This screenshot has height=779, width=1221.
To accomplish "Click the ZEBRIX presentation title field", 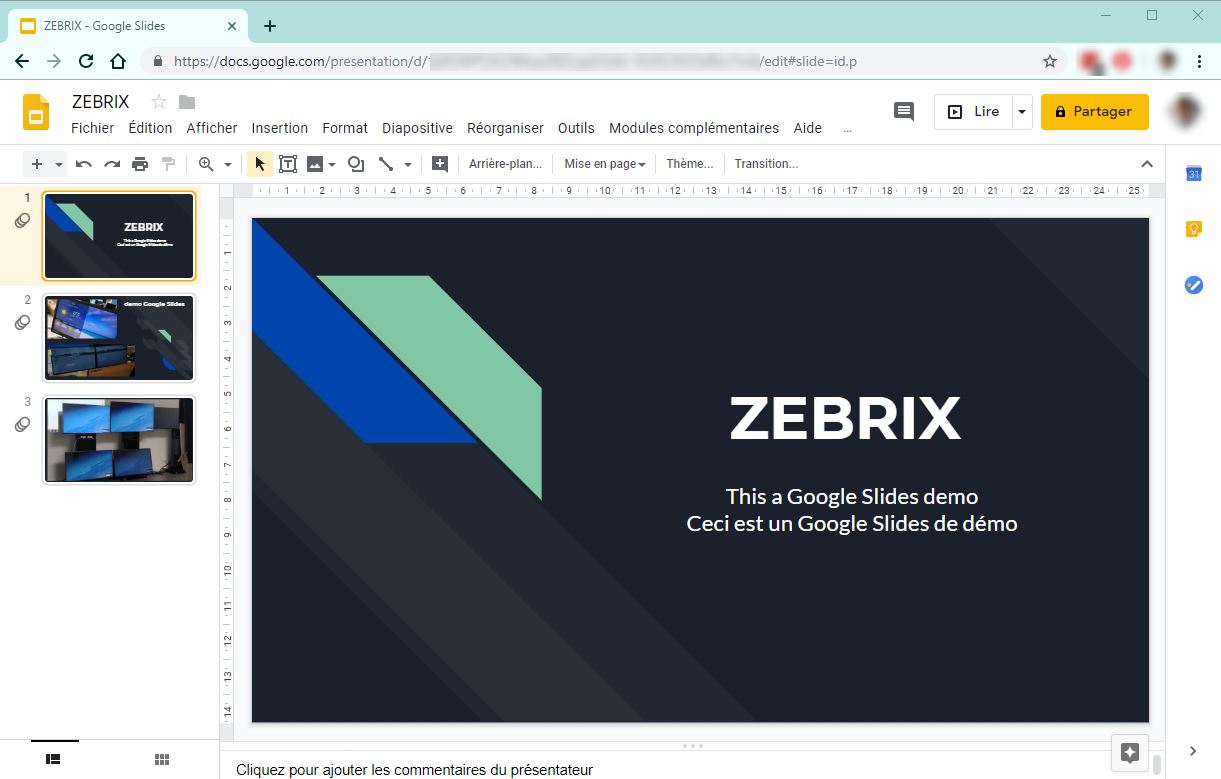I will coord(101,102).
